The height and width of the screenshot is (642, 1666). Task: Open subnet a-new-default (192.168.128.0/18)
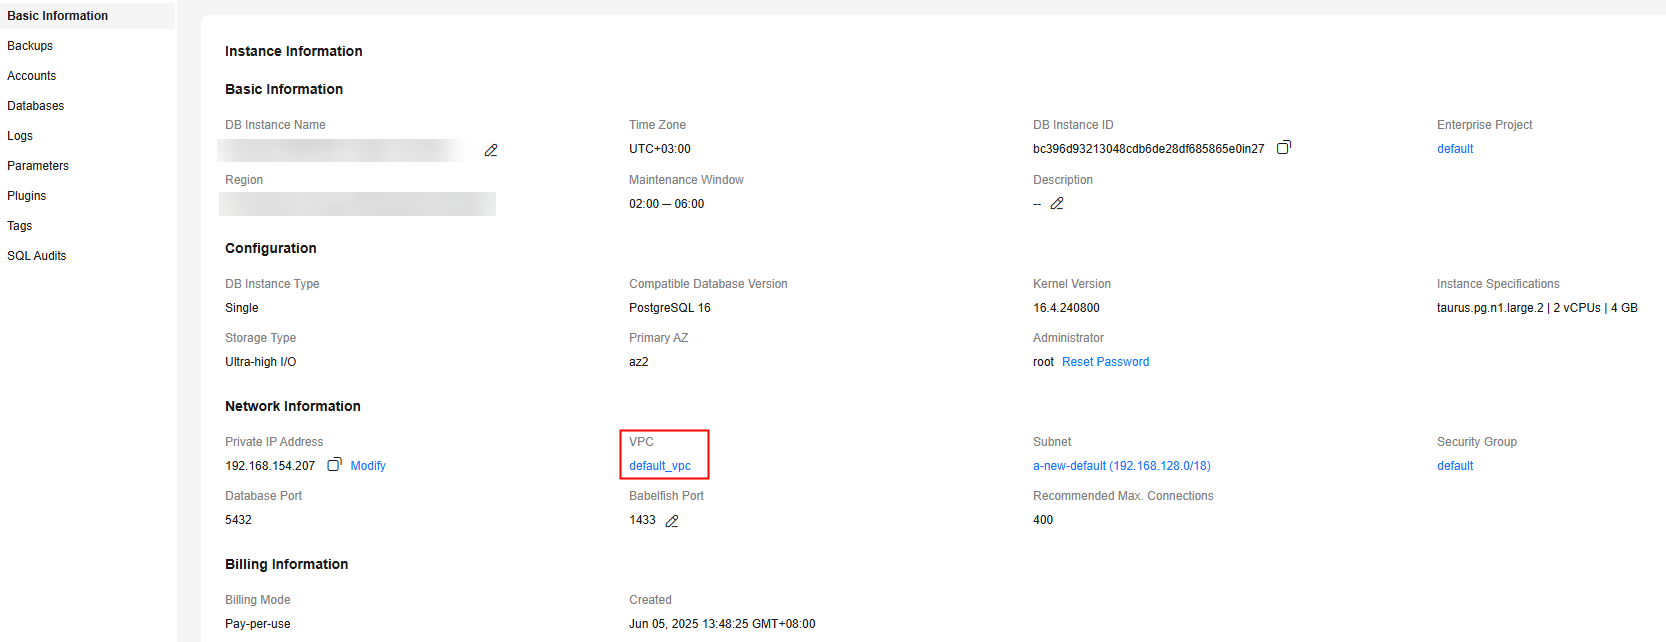coord(1122,466)
